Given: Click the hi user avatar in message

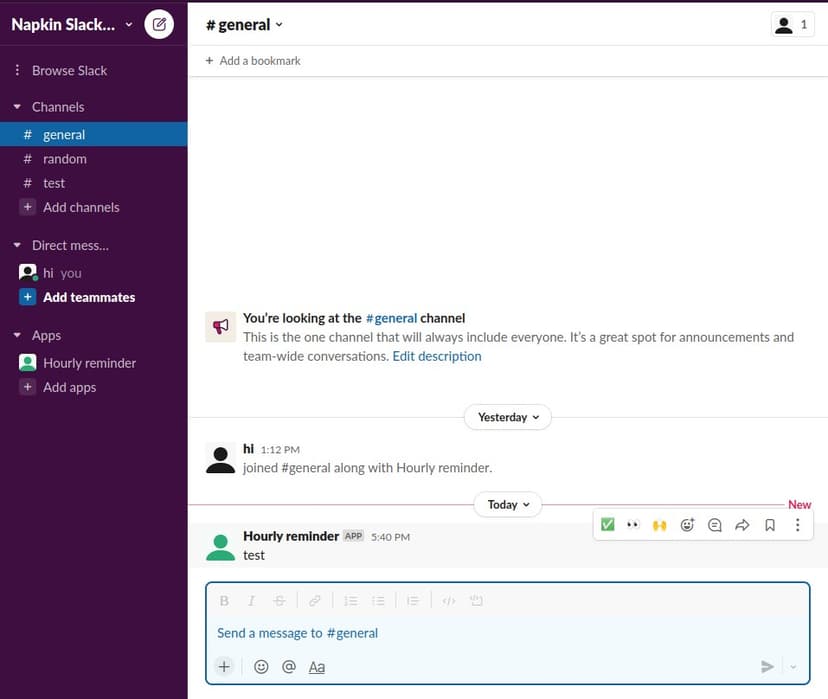Looking at the screenshot, I should pyautogui.click(x=220, y=459).
